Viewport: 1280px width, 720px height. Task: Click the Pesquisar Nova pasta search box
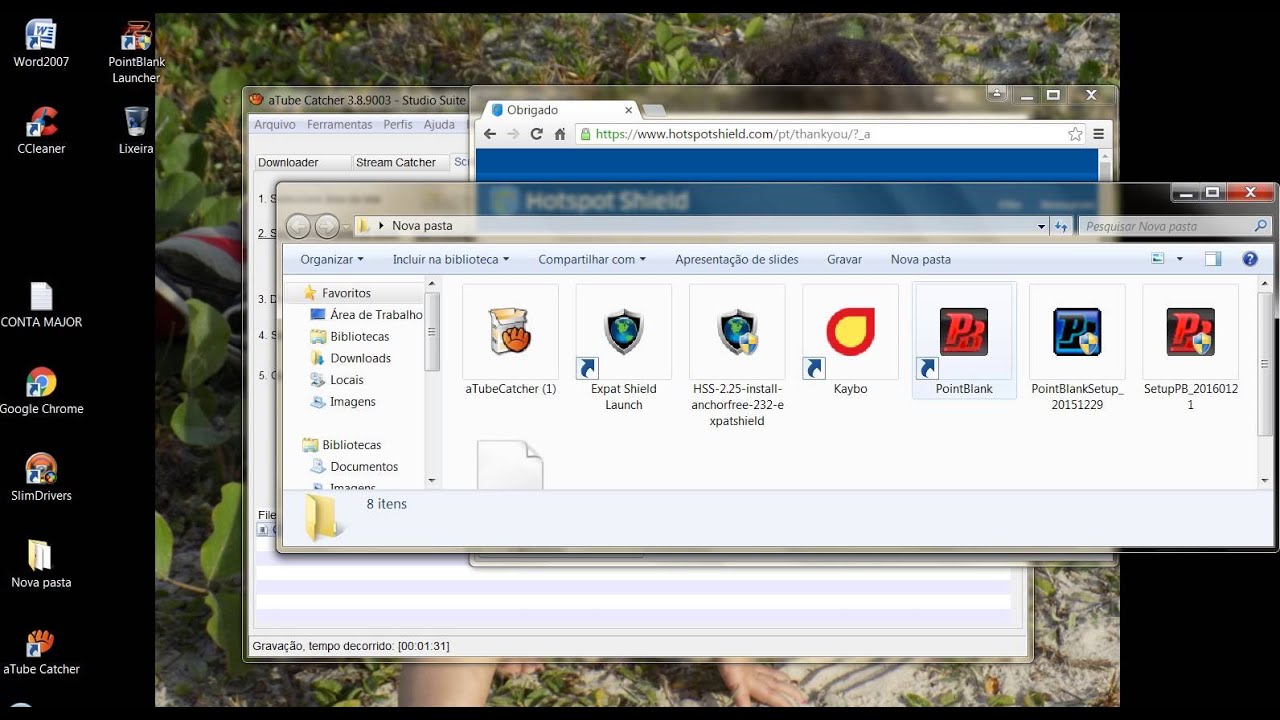(x=1176, y=226)
